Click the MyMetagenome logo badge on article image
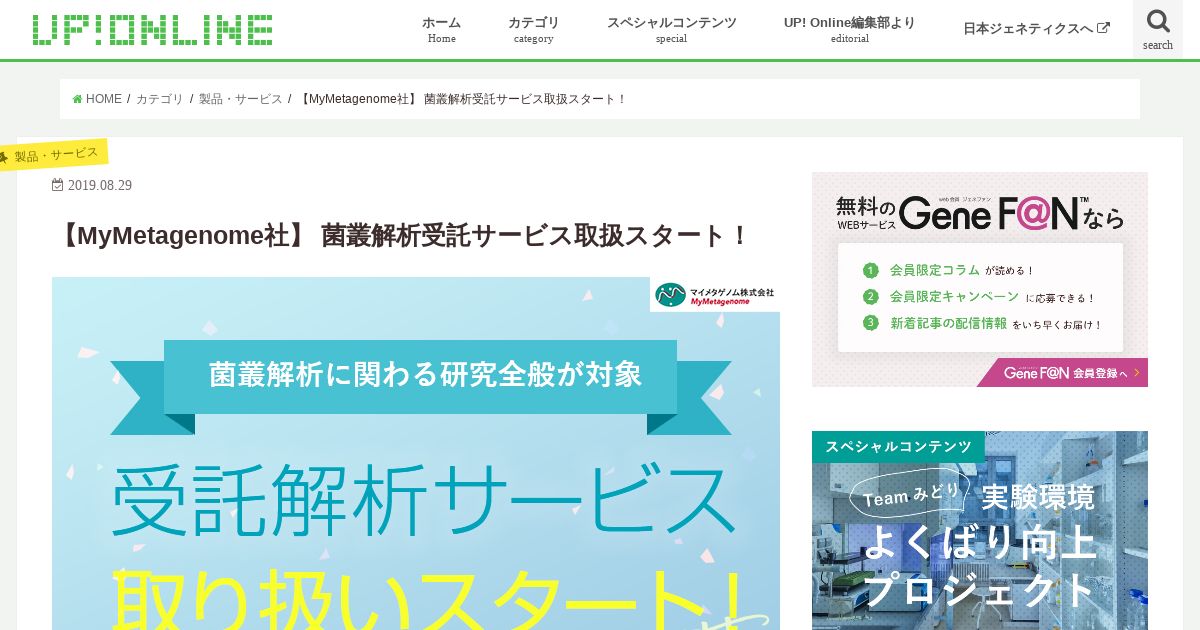The image size is (1200, 630). pyautogui.click(x=715, y=295)
